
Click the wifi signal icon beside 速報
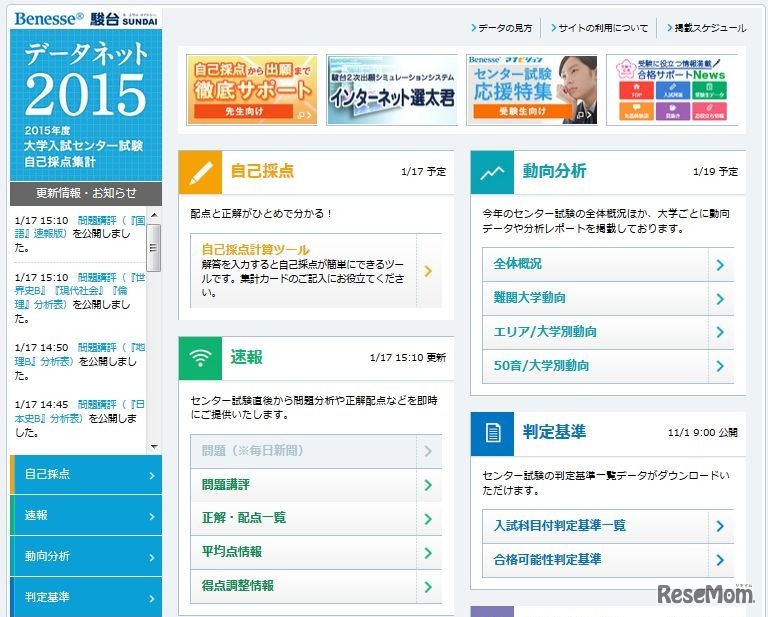(200, 358)
